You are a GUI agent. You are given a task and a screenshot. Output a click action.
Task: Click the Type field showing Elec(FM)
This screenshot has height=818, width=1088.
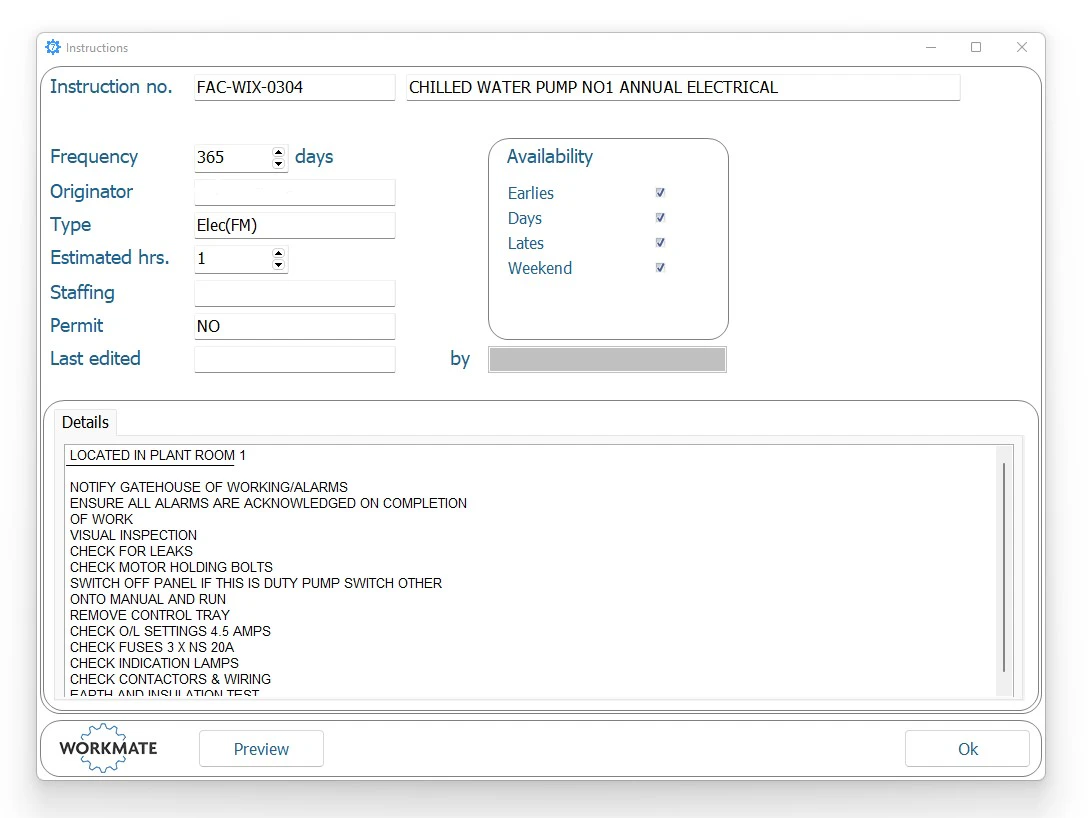[x=294, y=225]
